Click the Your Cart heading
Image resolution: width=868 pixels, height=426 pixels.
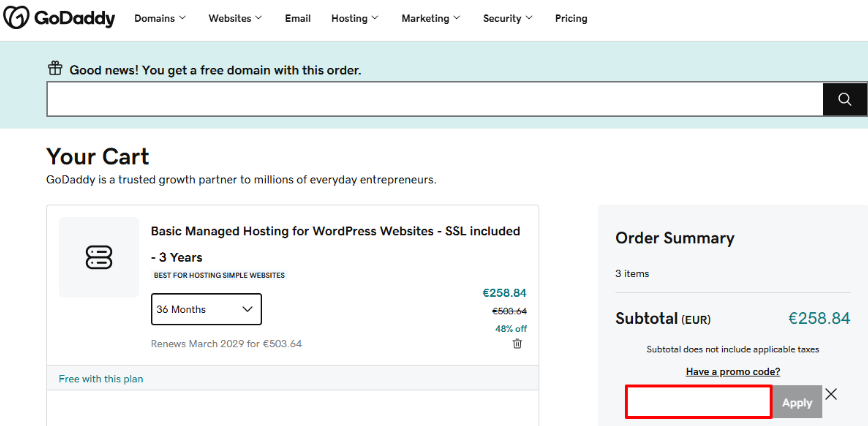coord(98,157)
